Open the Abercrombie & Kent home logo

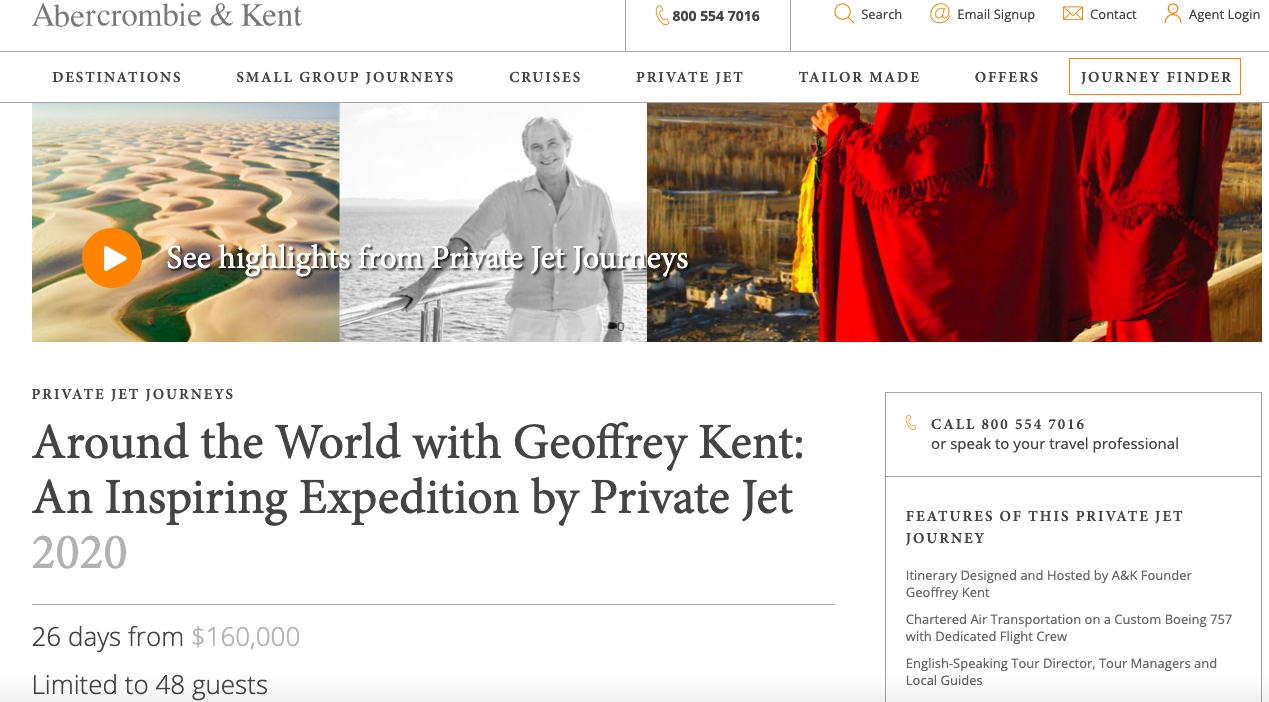[167, 15]
